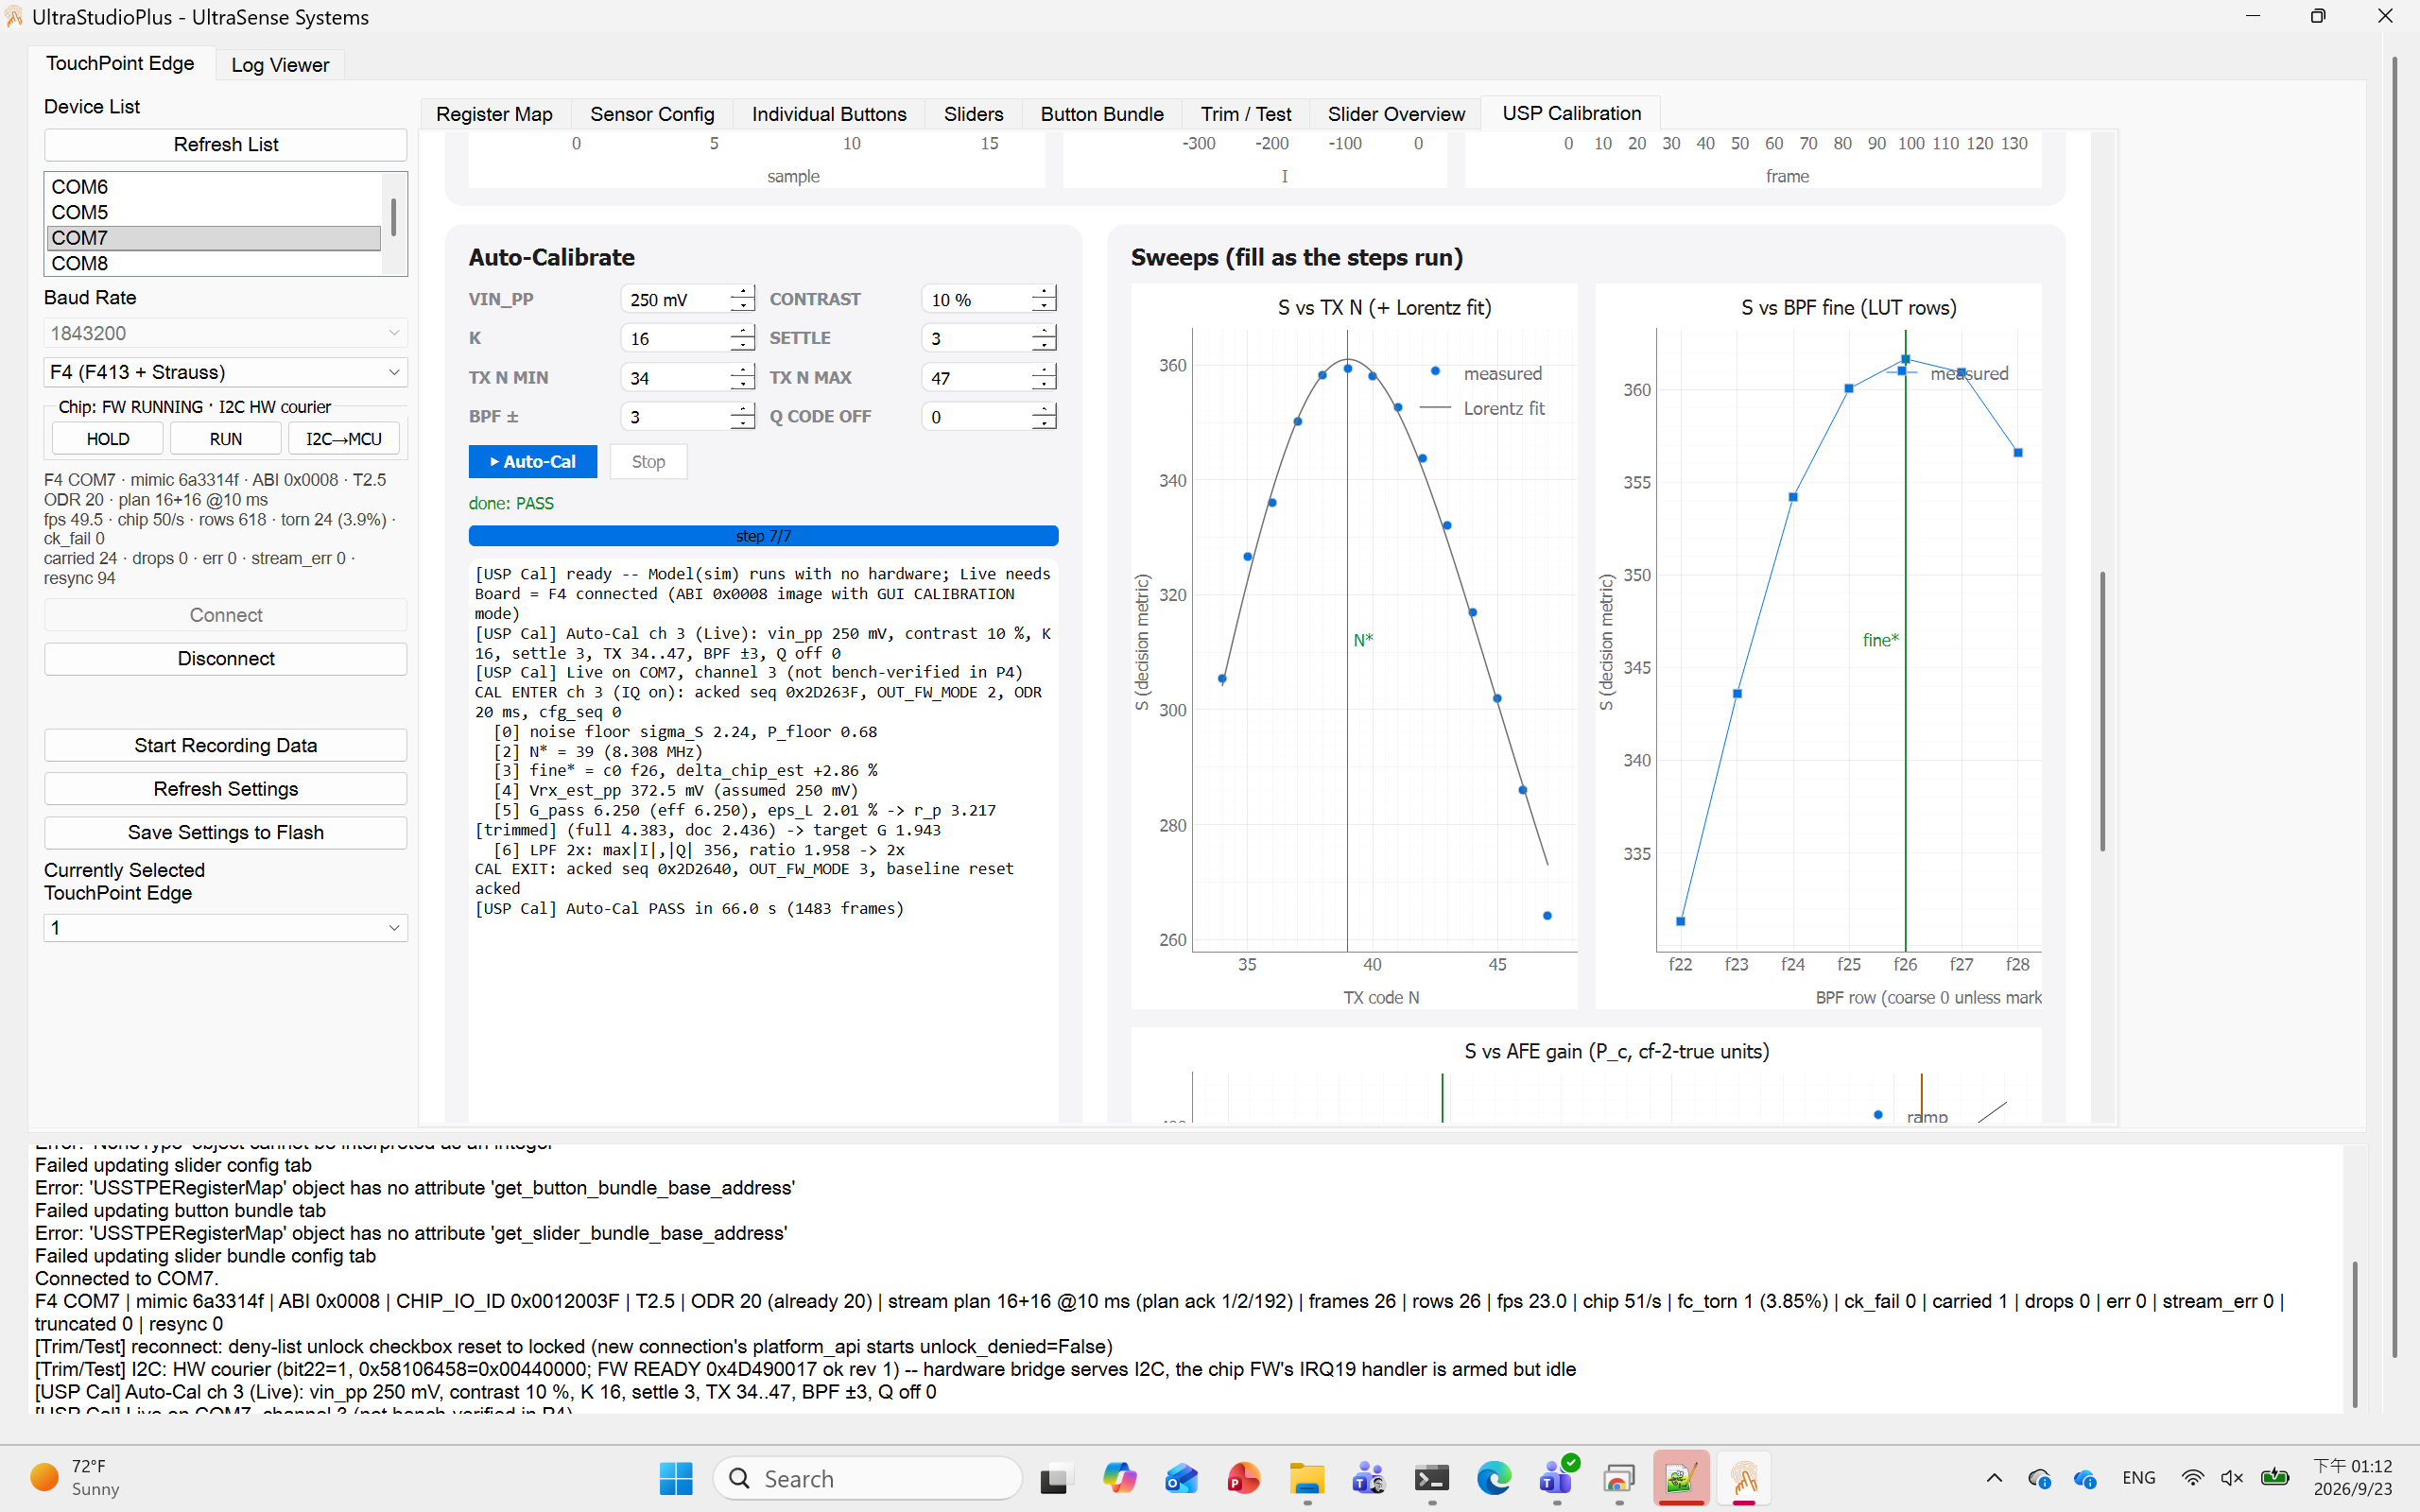The image size is (2420, 1512).
Task: Go to the Trim / Test tab
Action: [x=1246, y=114]
